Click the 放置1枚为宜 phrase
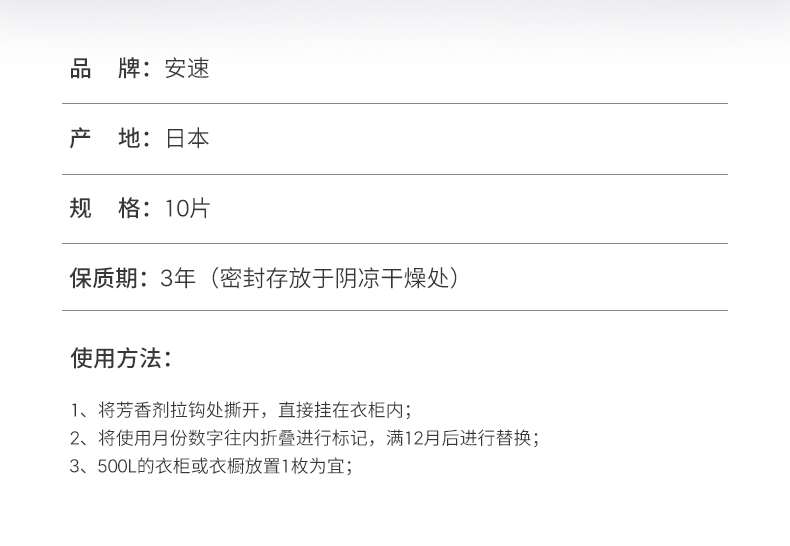 pos(300,466)
